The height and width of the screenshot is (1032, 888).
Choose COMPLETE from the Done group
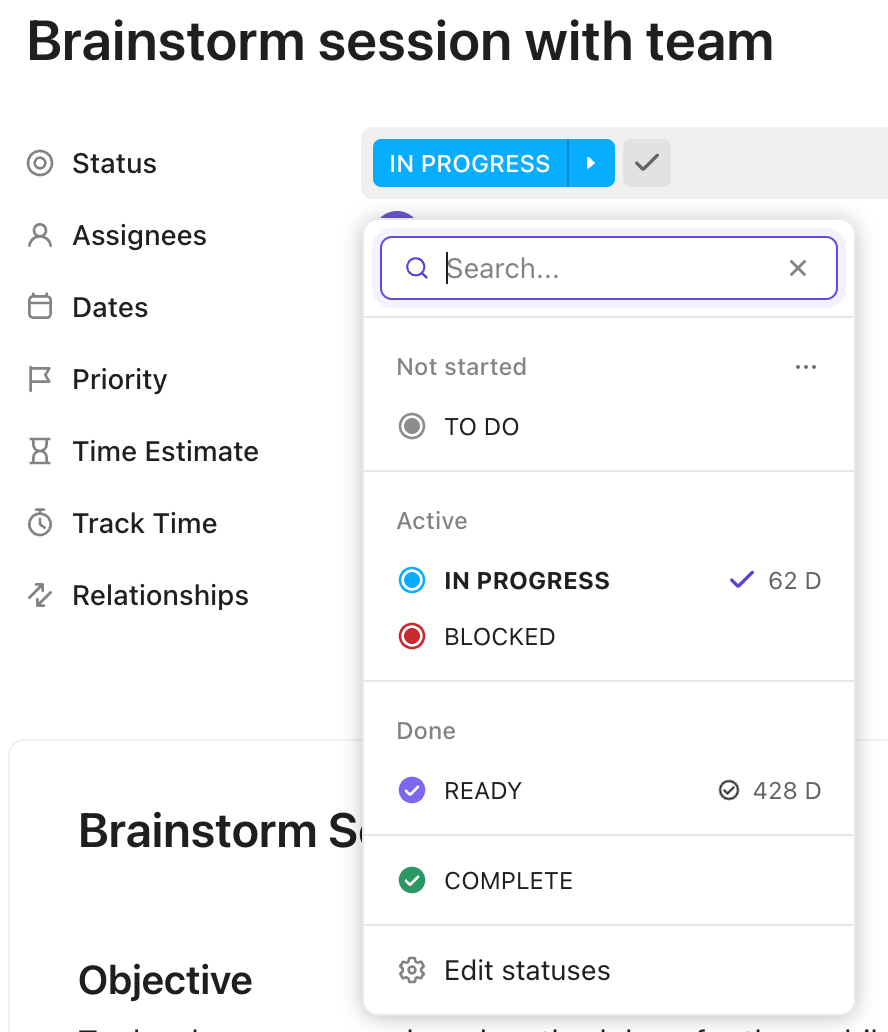point(508,880)
